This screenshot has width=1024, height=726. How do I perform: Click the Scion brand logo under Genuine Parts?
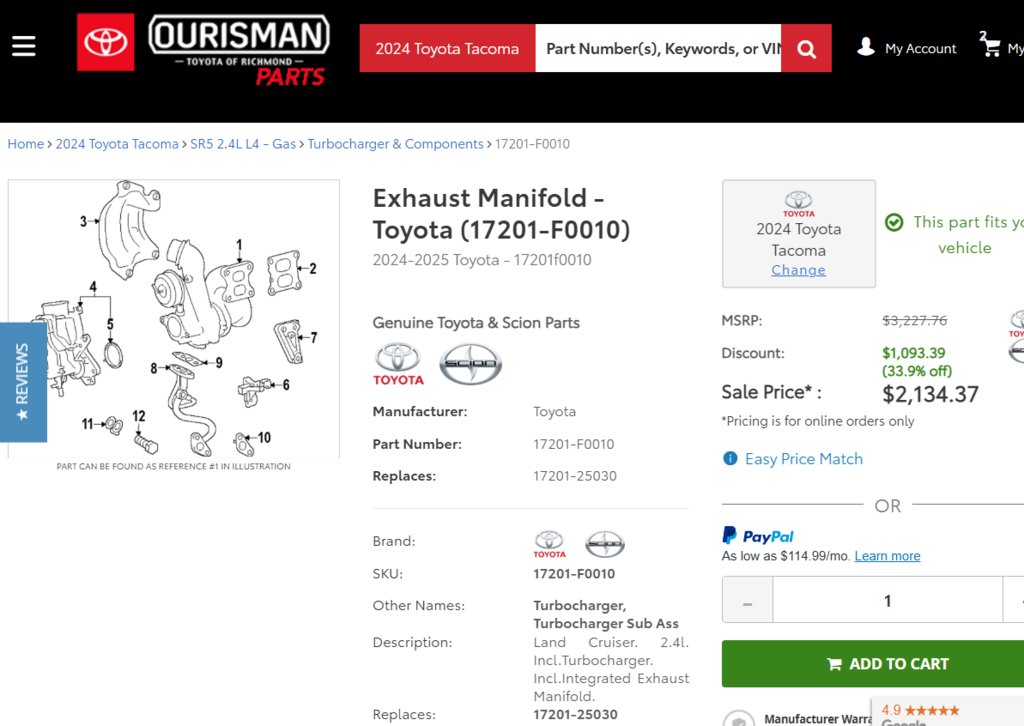(470, 364)
